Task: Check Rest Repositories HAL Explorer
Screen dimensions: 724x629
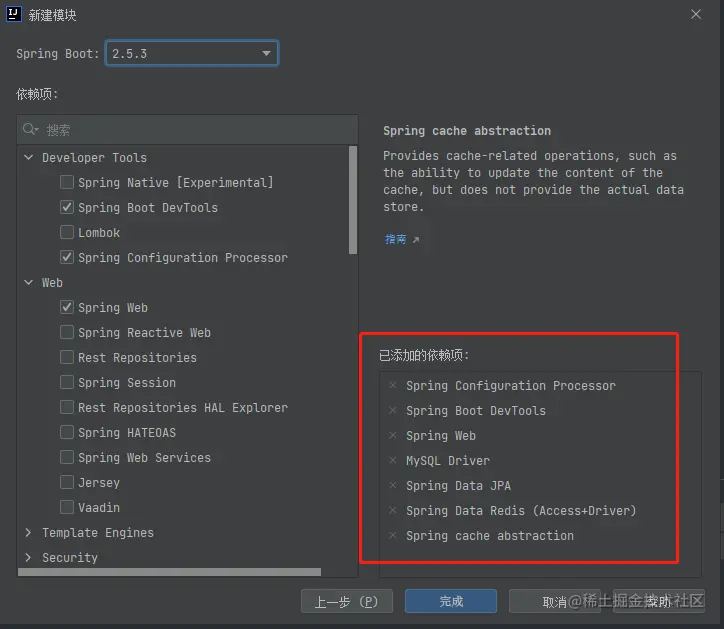Action: (67, 407)
